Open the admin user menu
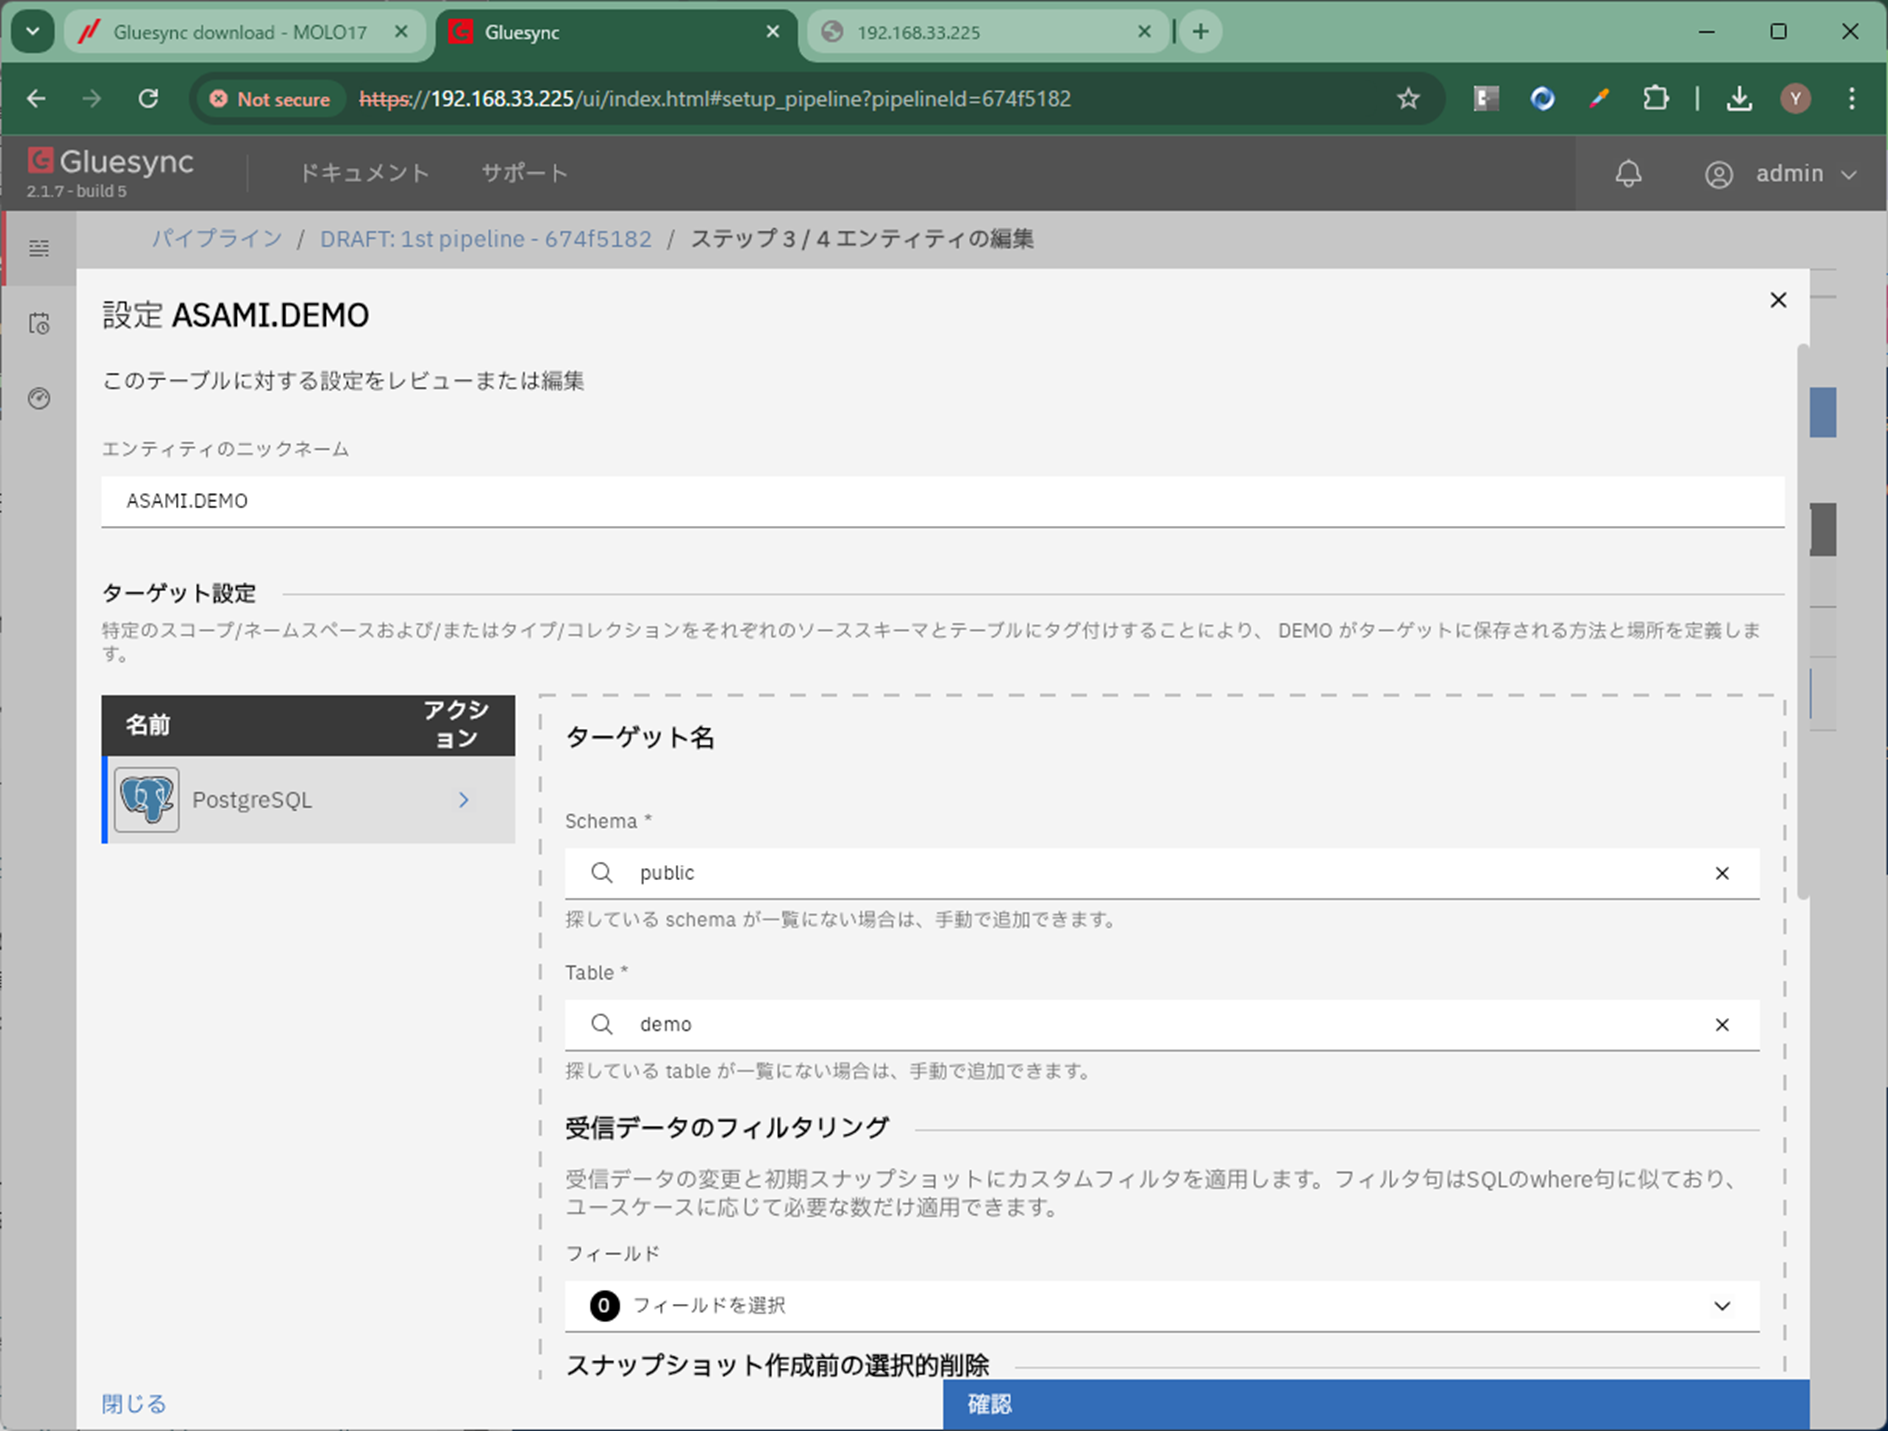The height and width of the screenshot is (1431, 1888). coord(1781,174)
